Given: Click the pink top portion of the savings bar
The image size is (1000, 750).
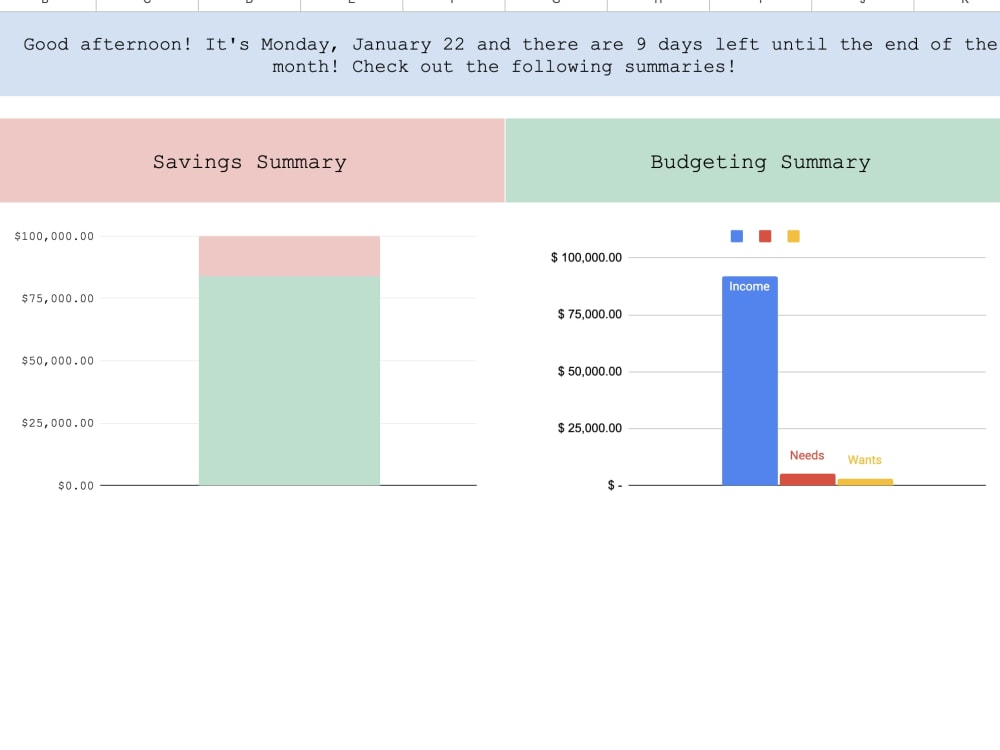Looking at the screenshot, I should click(289, 255).
